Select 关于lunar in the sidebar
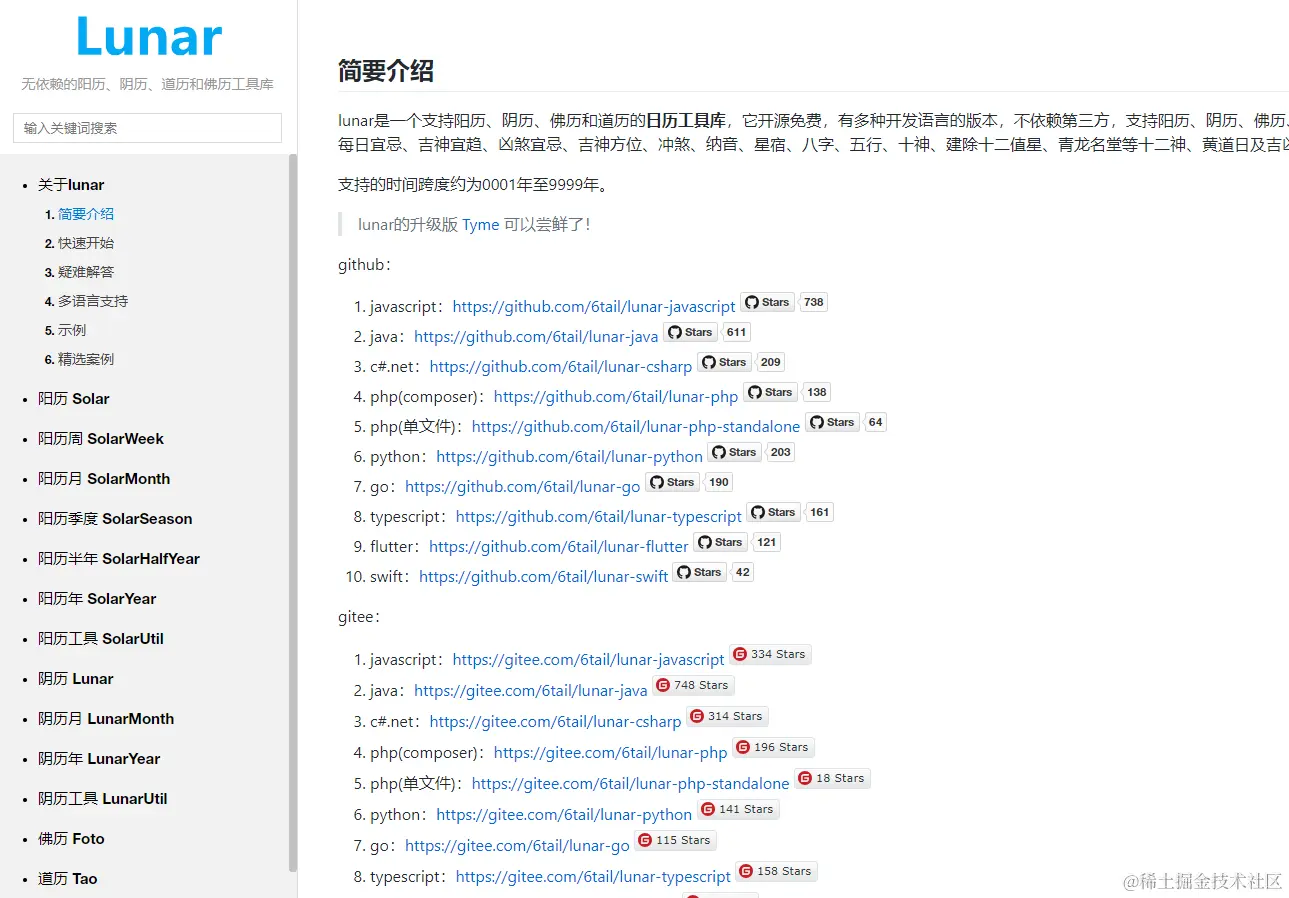Image resolution: width=1289 pixels, height=898 pixels. click(x=71, y=185)
